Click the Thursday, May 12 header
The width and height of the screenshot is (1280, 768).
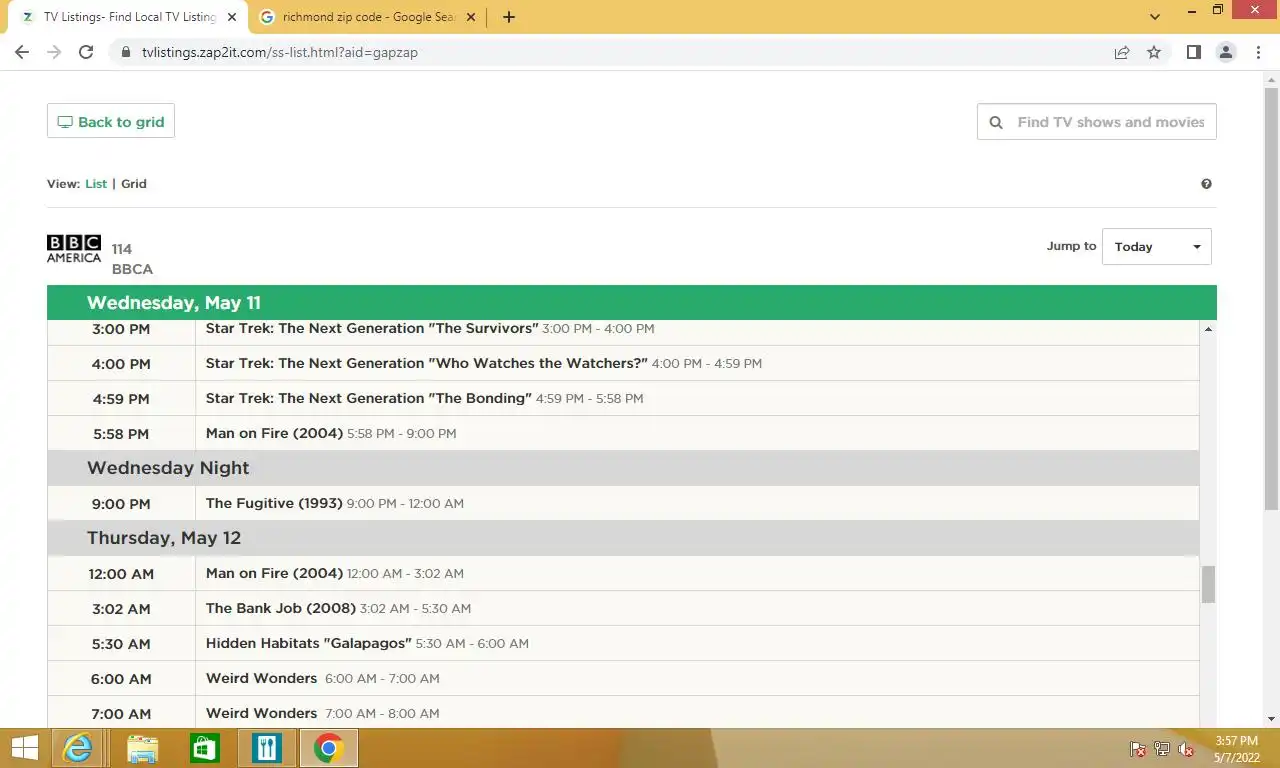coord(623,538)
